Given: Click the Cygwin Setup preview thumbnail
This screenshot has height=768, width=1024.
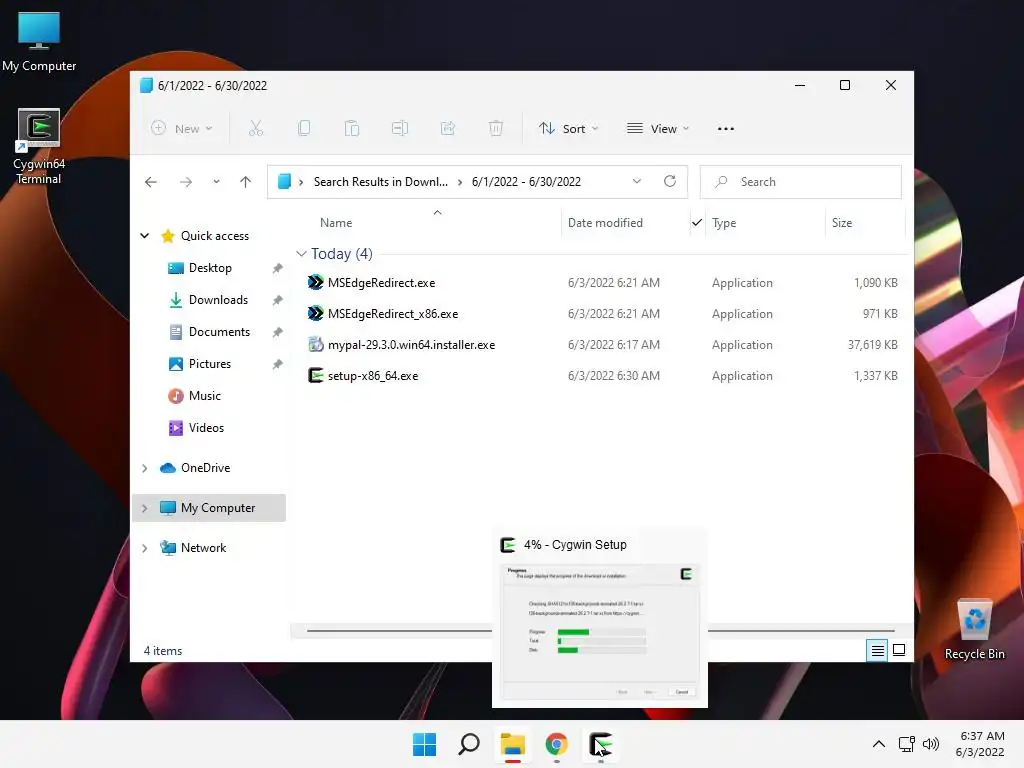Looking at the screenshot, I should [600, 631].
